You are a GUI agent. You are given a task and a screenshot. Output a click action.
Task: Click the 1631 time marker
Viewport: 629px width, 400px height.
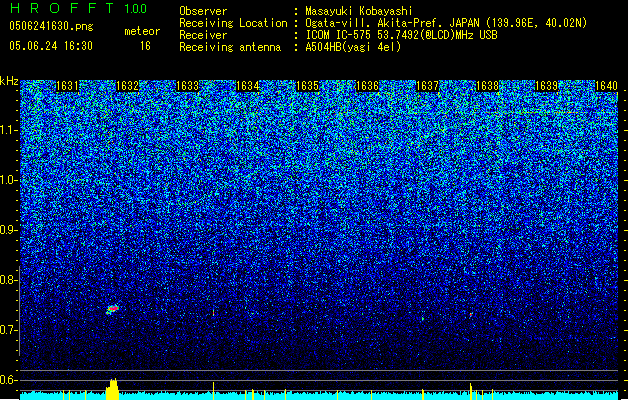(67, 86)
